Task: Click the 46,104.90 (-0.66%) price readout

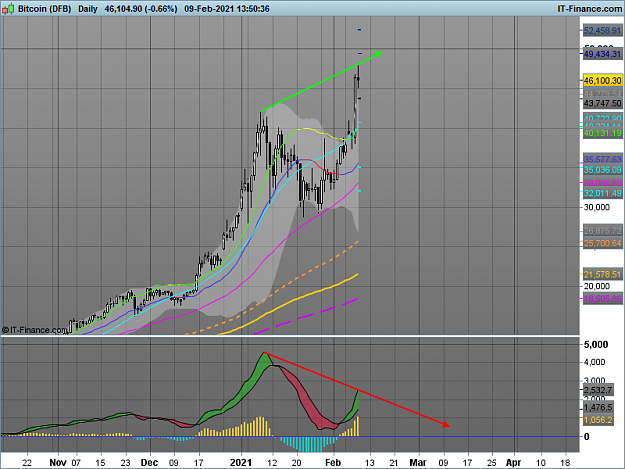Action: pyautogui.click(x=141, y=8)
